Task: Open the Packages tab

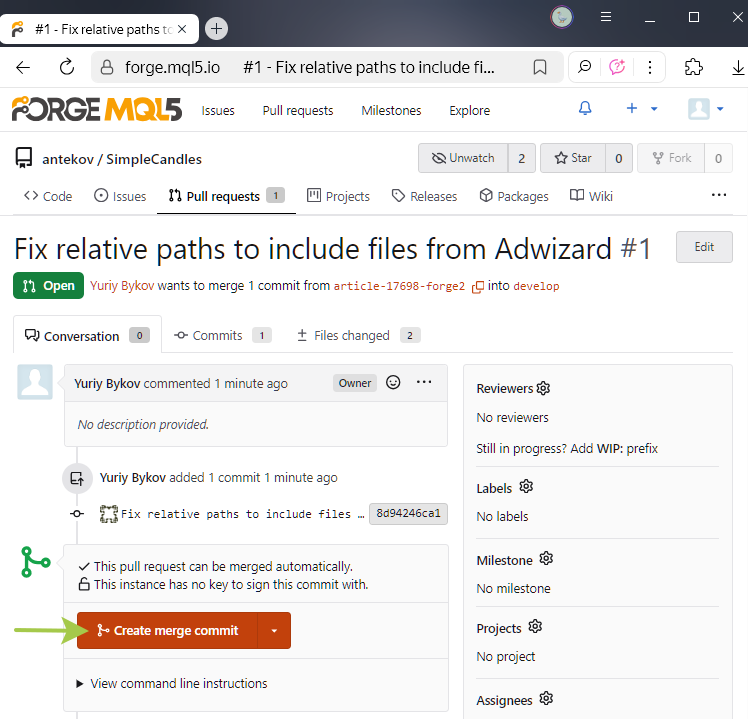Action: (514, 196)
